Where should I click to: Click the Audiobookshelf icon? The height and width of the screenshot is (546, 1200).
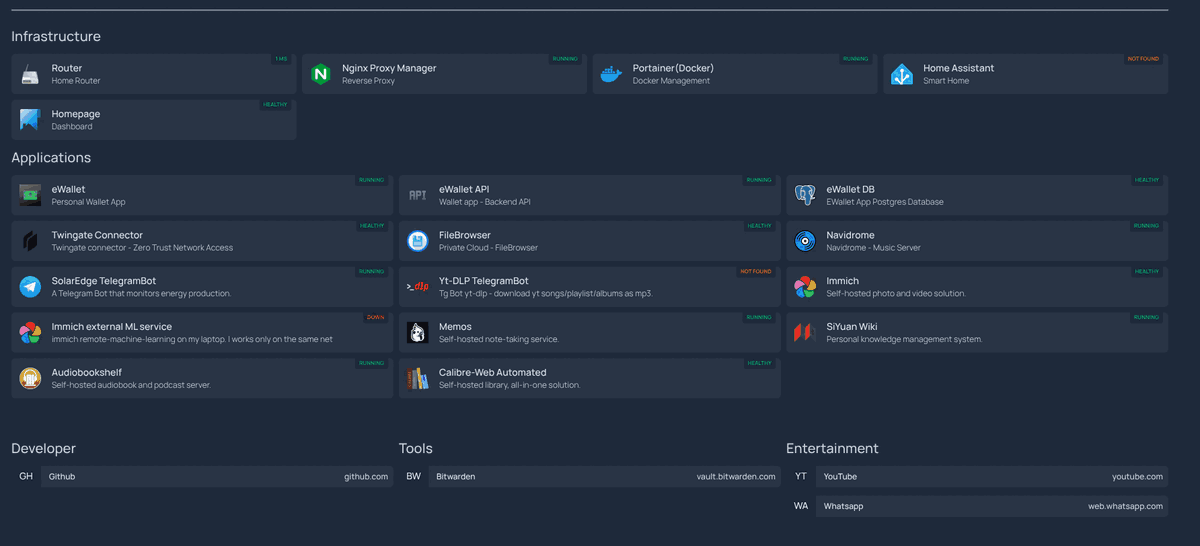[30, 378]
